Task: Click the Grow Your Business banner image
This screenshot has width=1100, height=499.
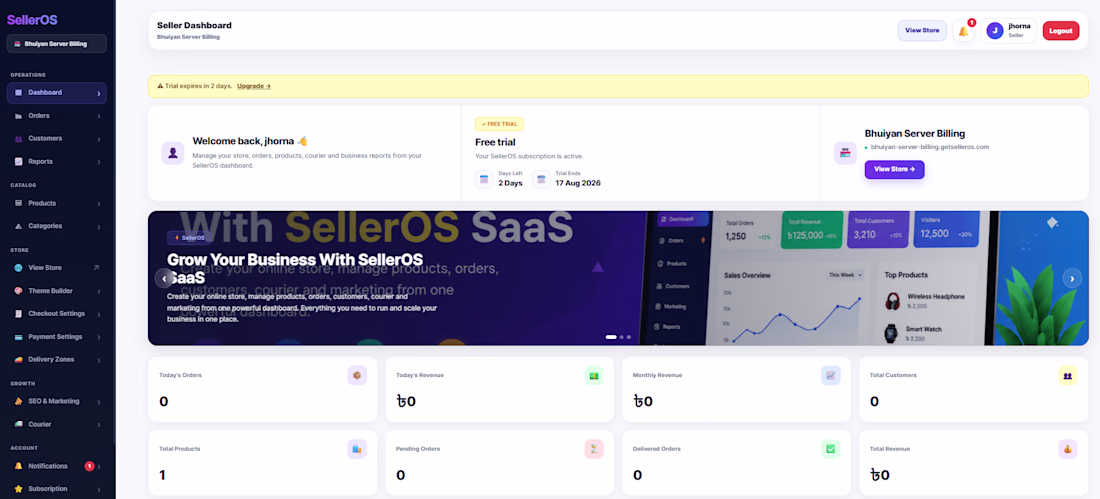Action: [618, 278]
